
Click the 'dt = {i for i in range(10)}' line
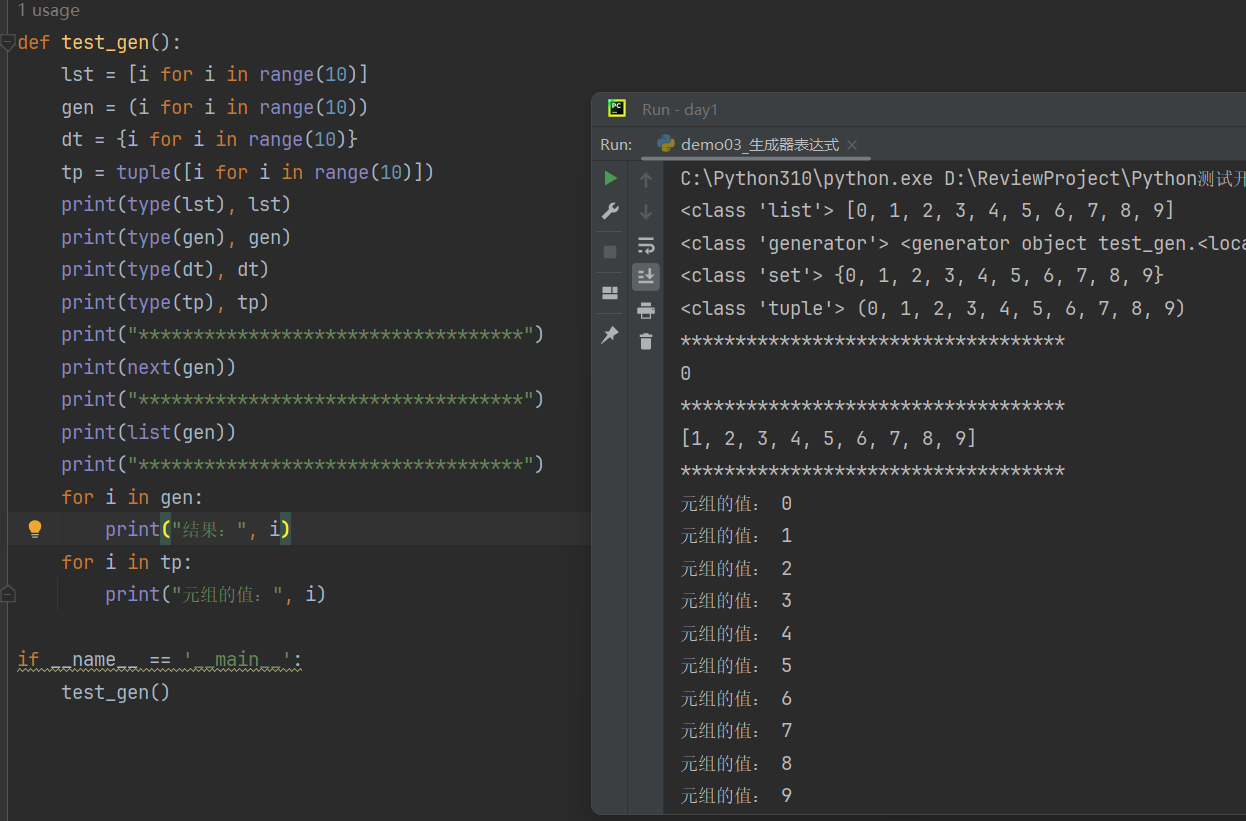209,140
